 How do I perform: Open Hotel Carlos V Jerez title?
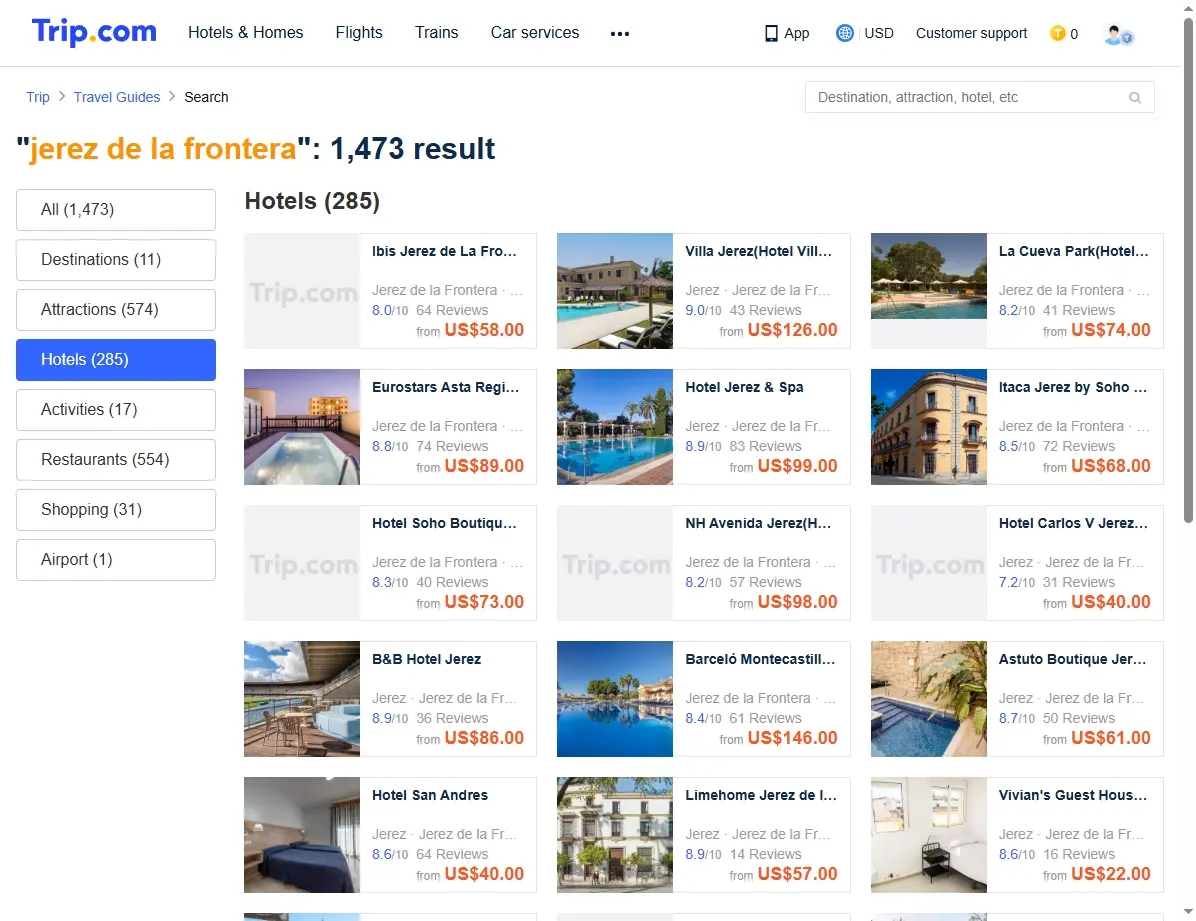pyautogui.click(x=1072, y=523)
